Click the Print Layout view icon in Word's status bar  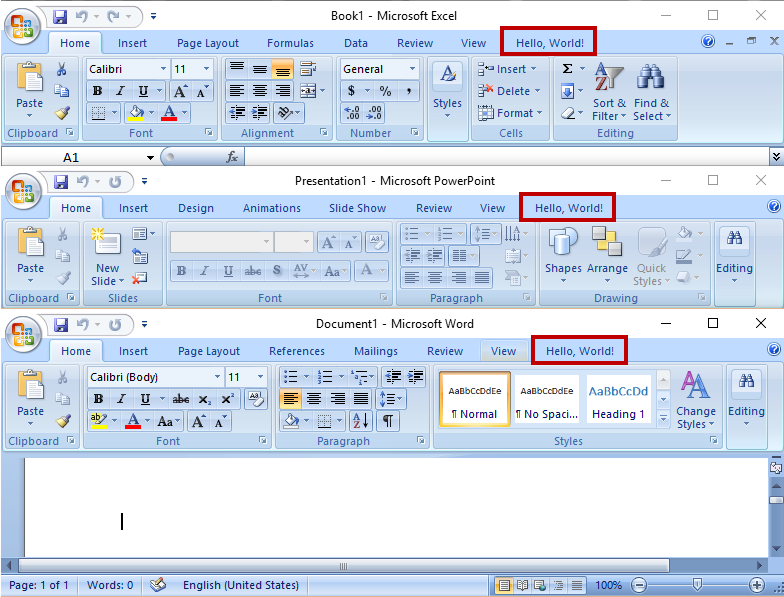click(x=504, y=584)
